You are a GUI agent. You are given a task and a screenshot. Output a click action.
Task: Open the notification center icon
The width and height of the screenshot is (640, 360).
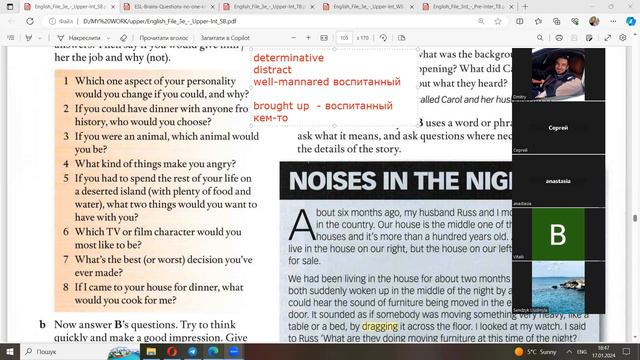coord(627,351)
